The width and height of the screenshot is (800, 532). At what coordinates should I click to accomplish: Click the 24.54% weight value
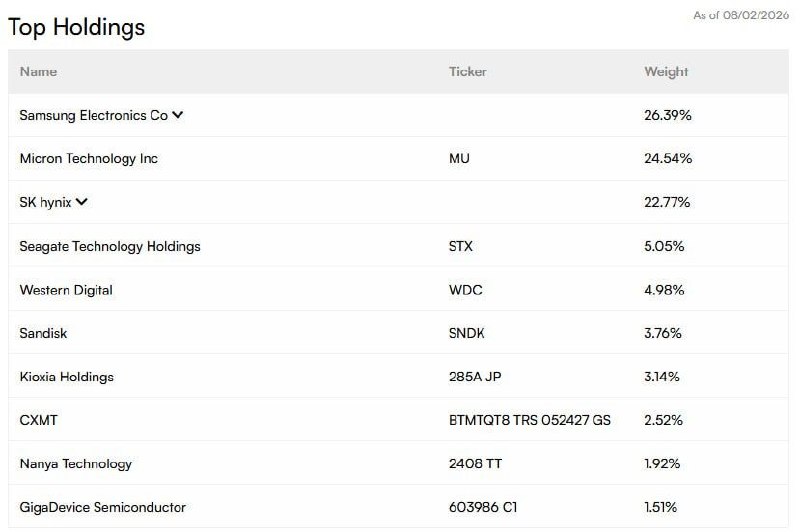tap(668, 159)
